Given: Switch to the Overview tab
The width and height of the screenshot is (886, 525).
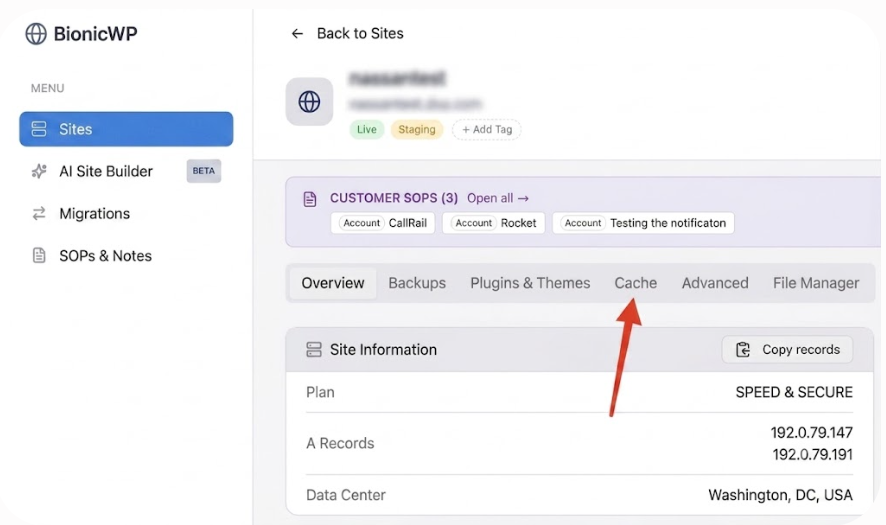Looking at the screenshot, I should pyautogui.click(x=333, y=283).
